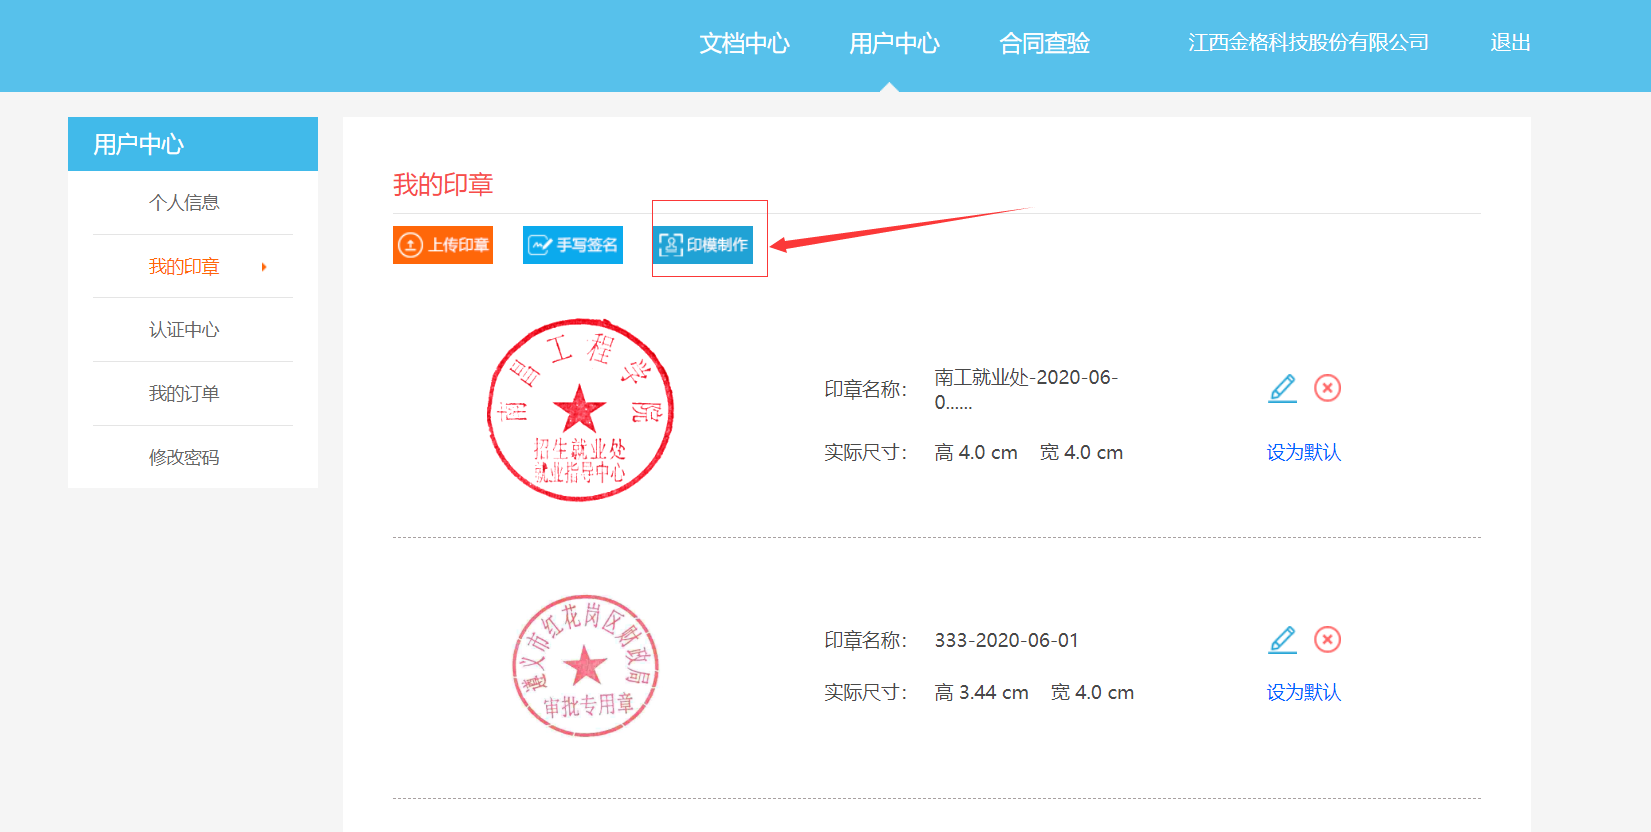Delete the 333-2020-06-01 seal
This screenshot has height=832, width=1651.
pyautogui.click(x=1327, y=640)
